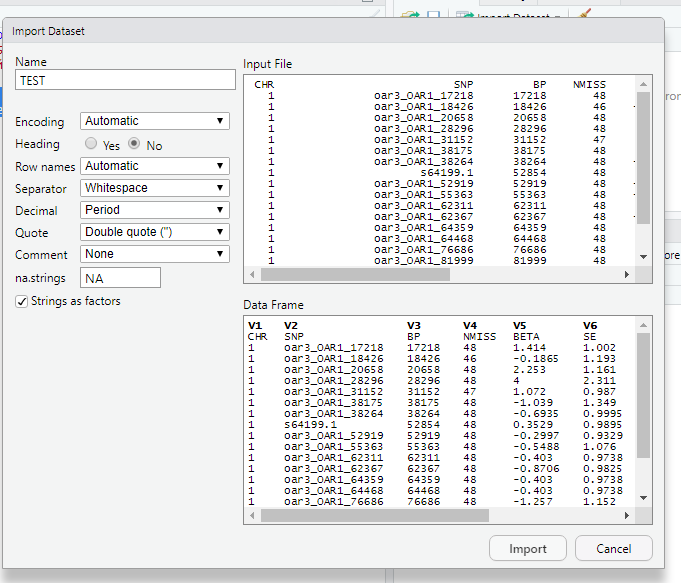
Task: Click the NMISS header in Input File
Action: [589, 84]
